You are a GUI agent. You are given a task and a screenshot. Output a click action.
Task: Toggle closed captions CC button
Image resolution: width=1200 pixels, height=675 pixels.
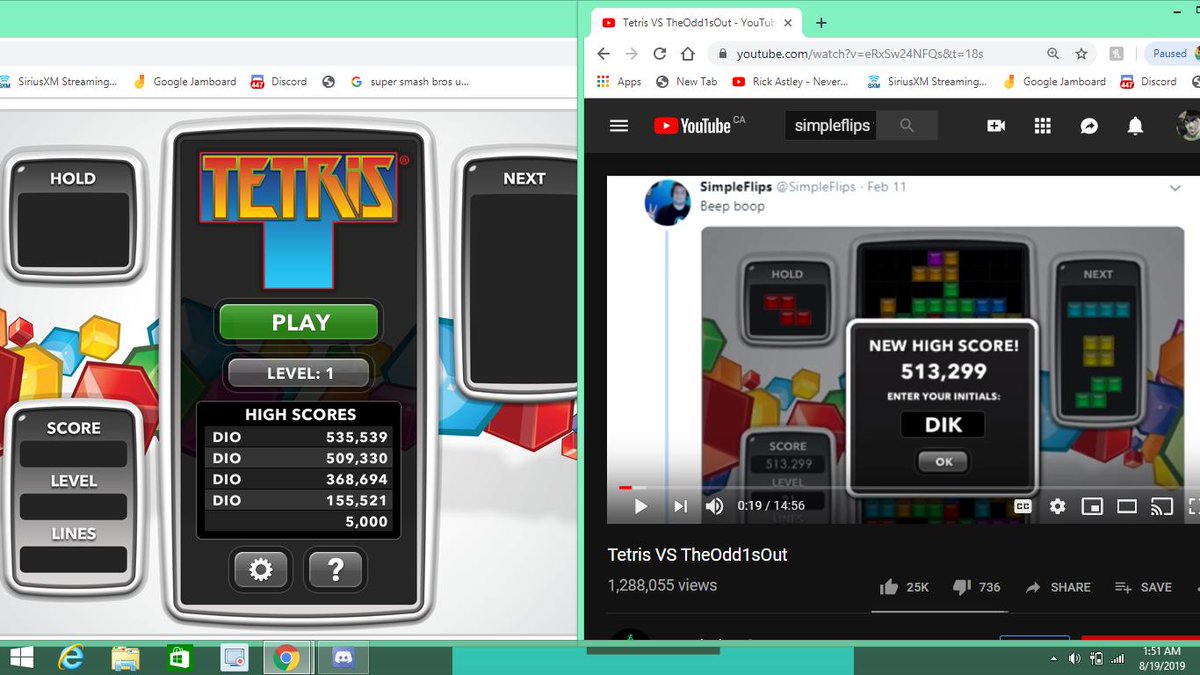tap(1022, 506)
